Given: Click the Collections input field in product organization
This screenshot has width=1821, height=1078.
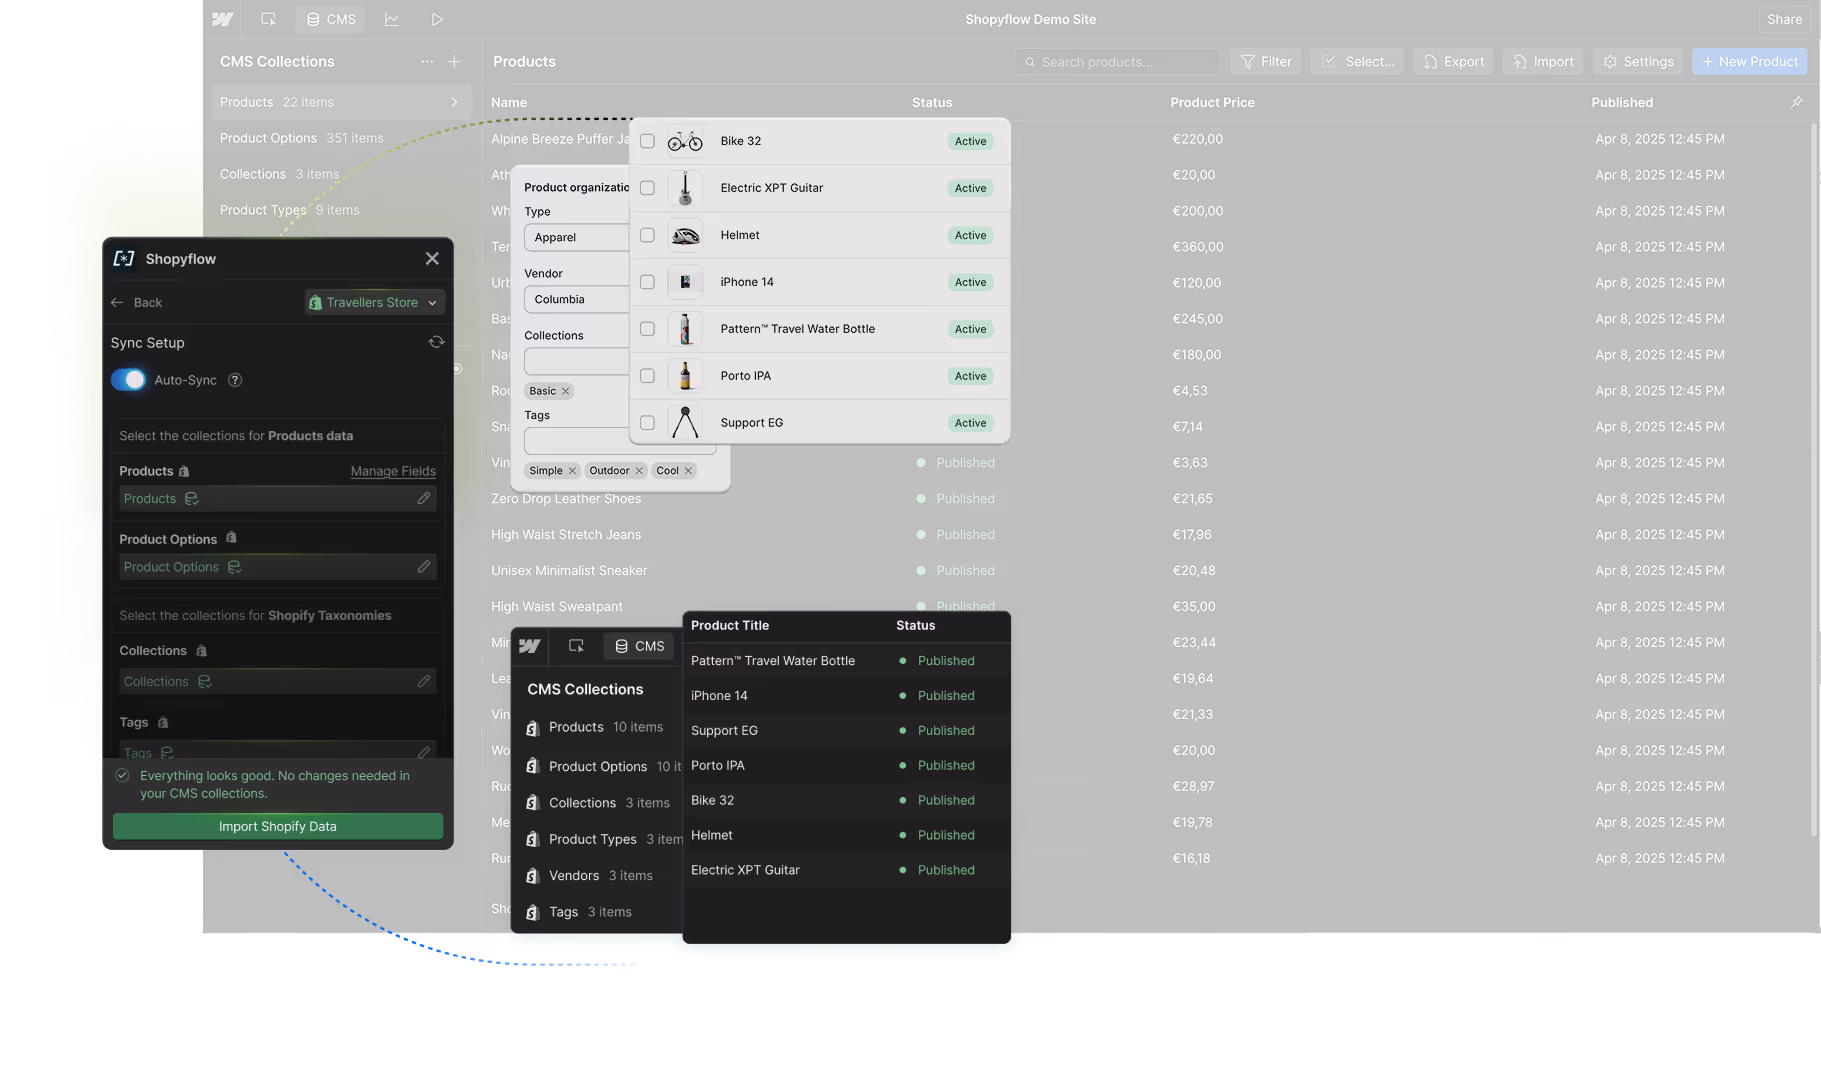Looking at the screenshot, I should tap(577, 361).
